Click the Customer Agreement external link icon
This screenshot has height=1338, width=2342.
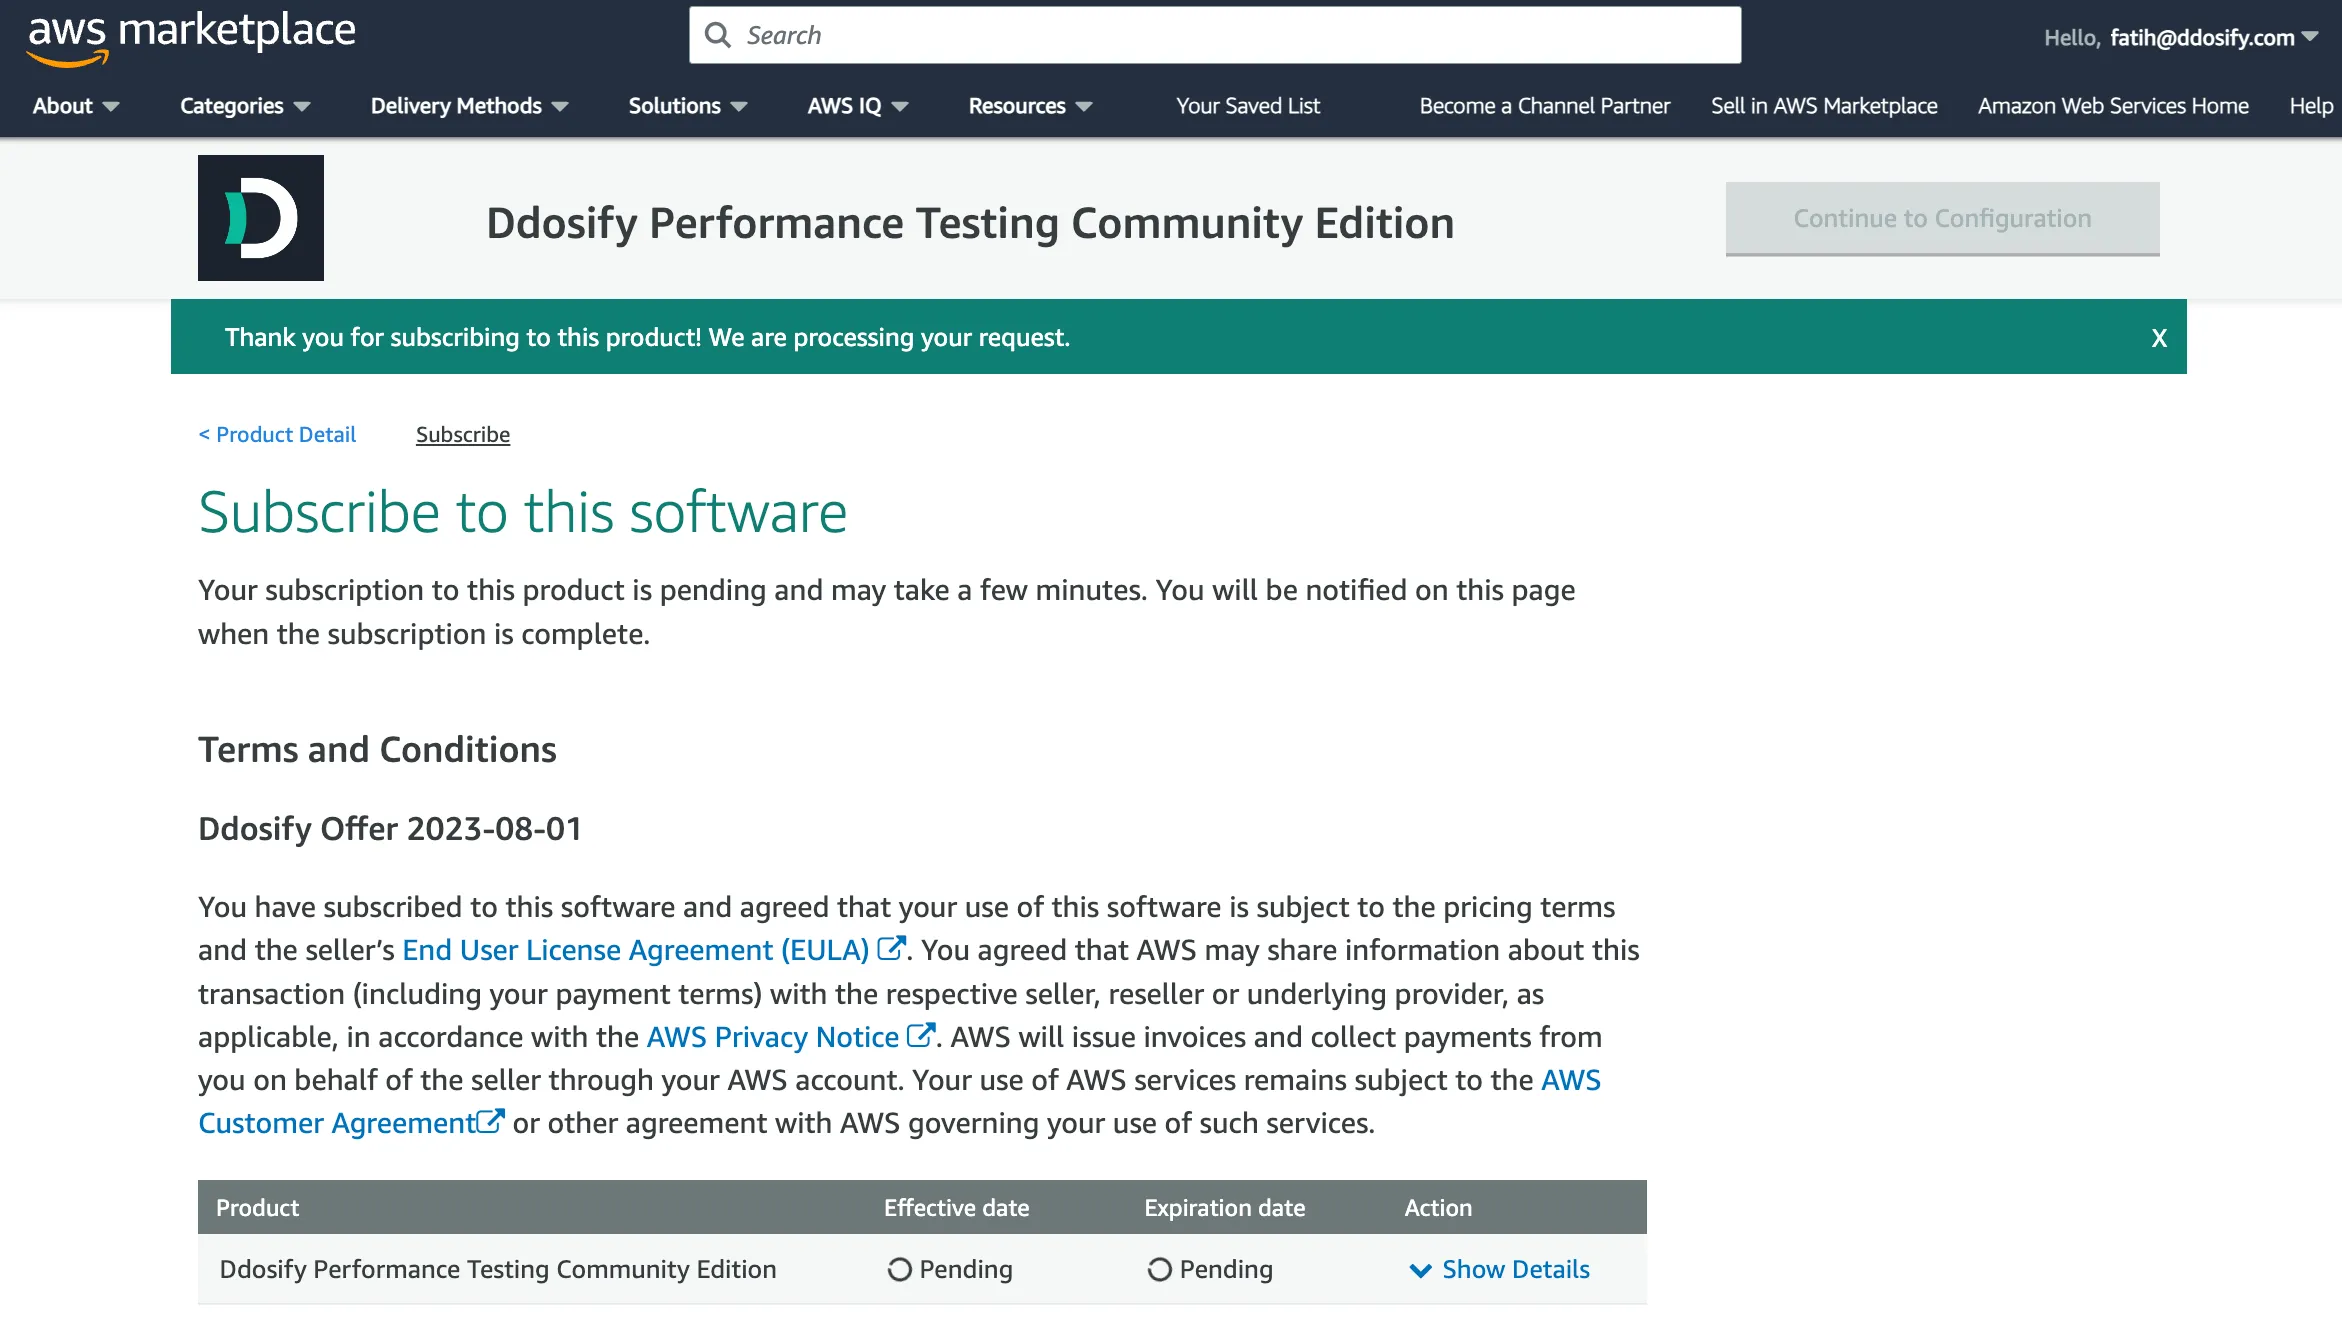[x=490, y=1121]
